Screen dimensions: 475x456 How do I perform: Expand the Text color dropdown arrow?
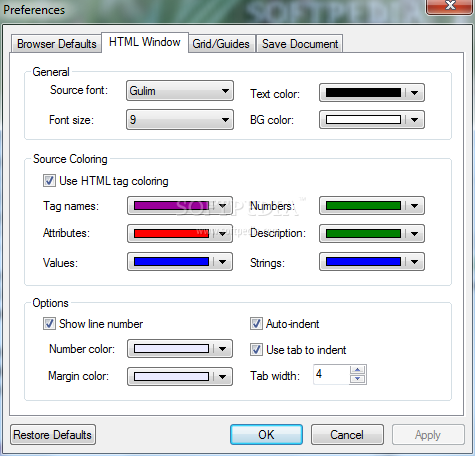point(414,93)
